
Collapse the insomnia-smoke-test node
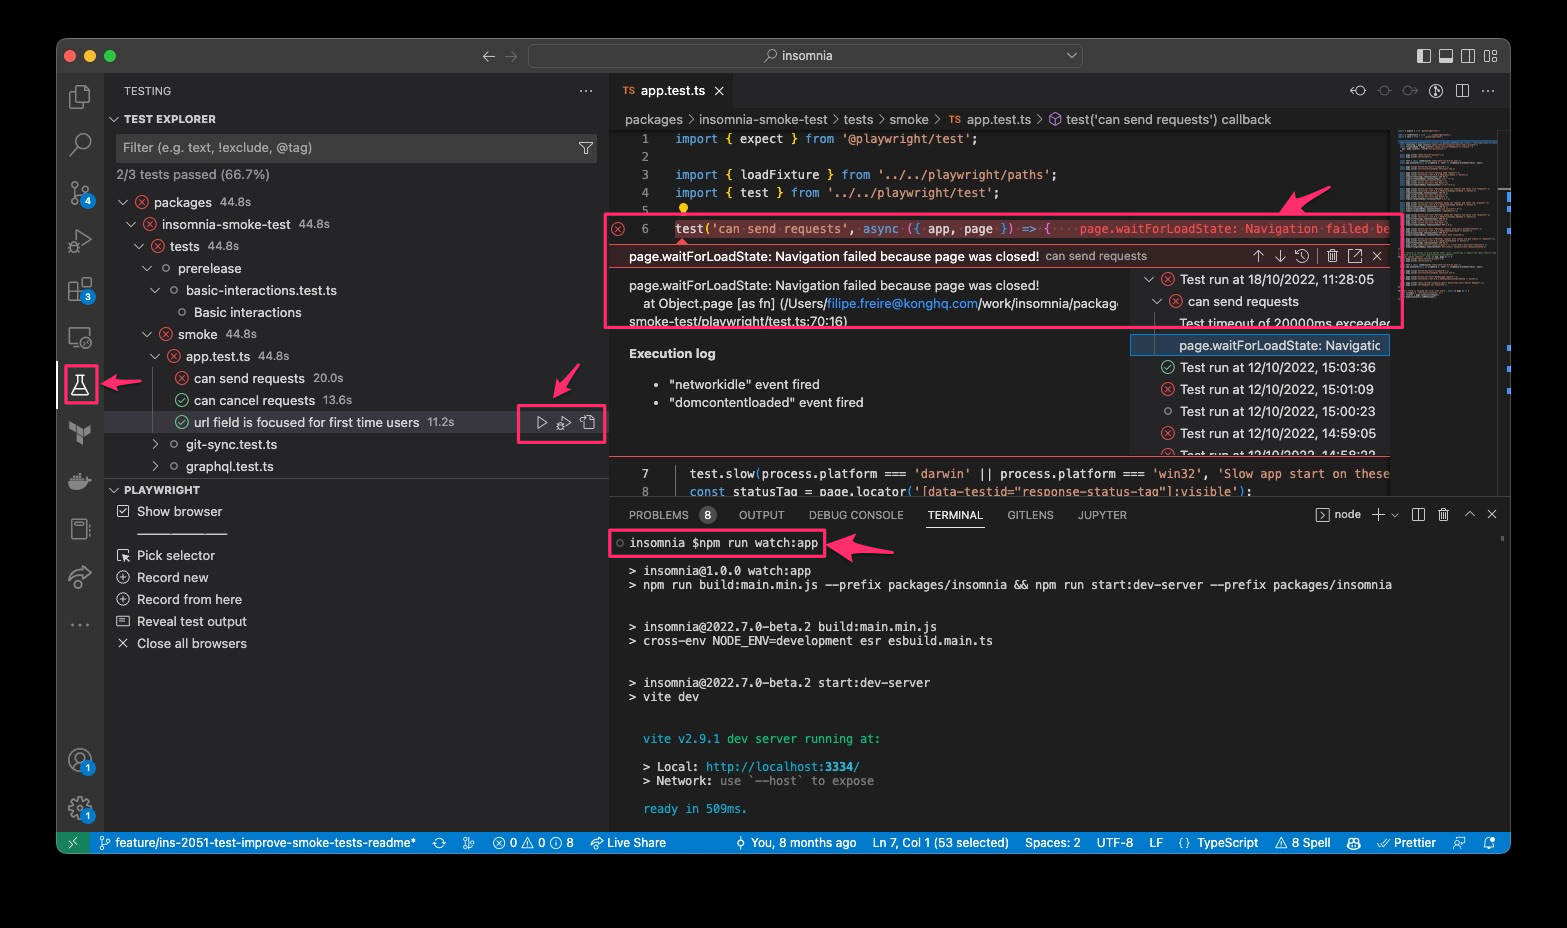[131, 224]
